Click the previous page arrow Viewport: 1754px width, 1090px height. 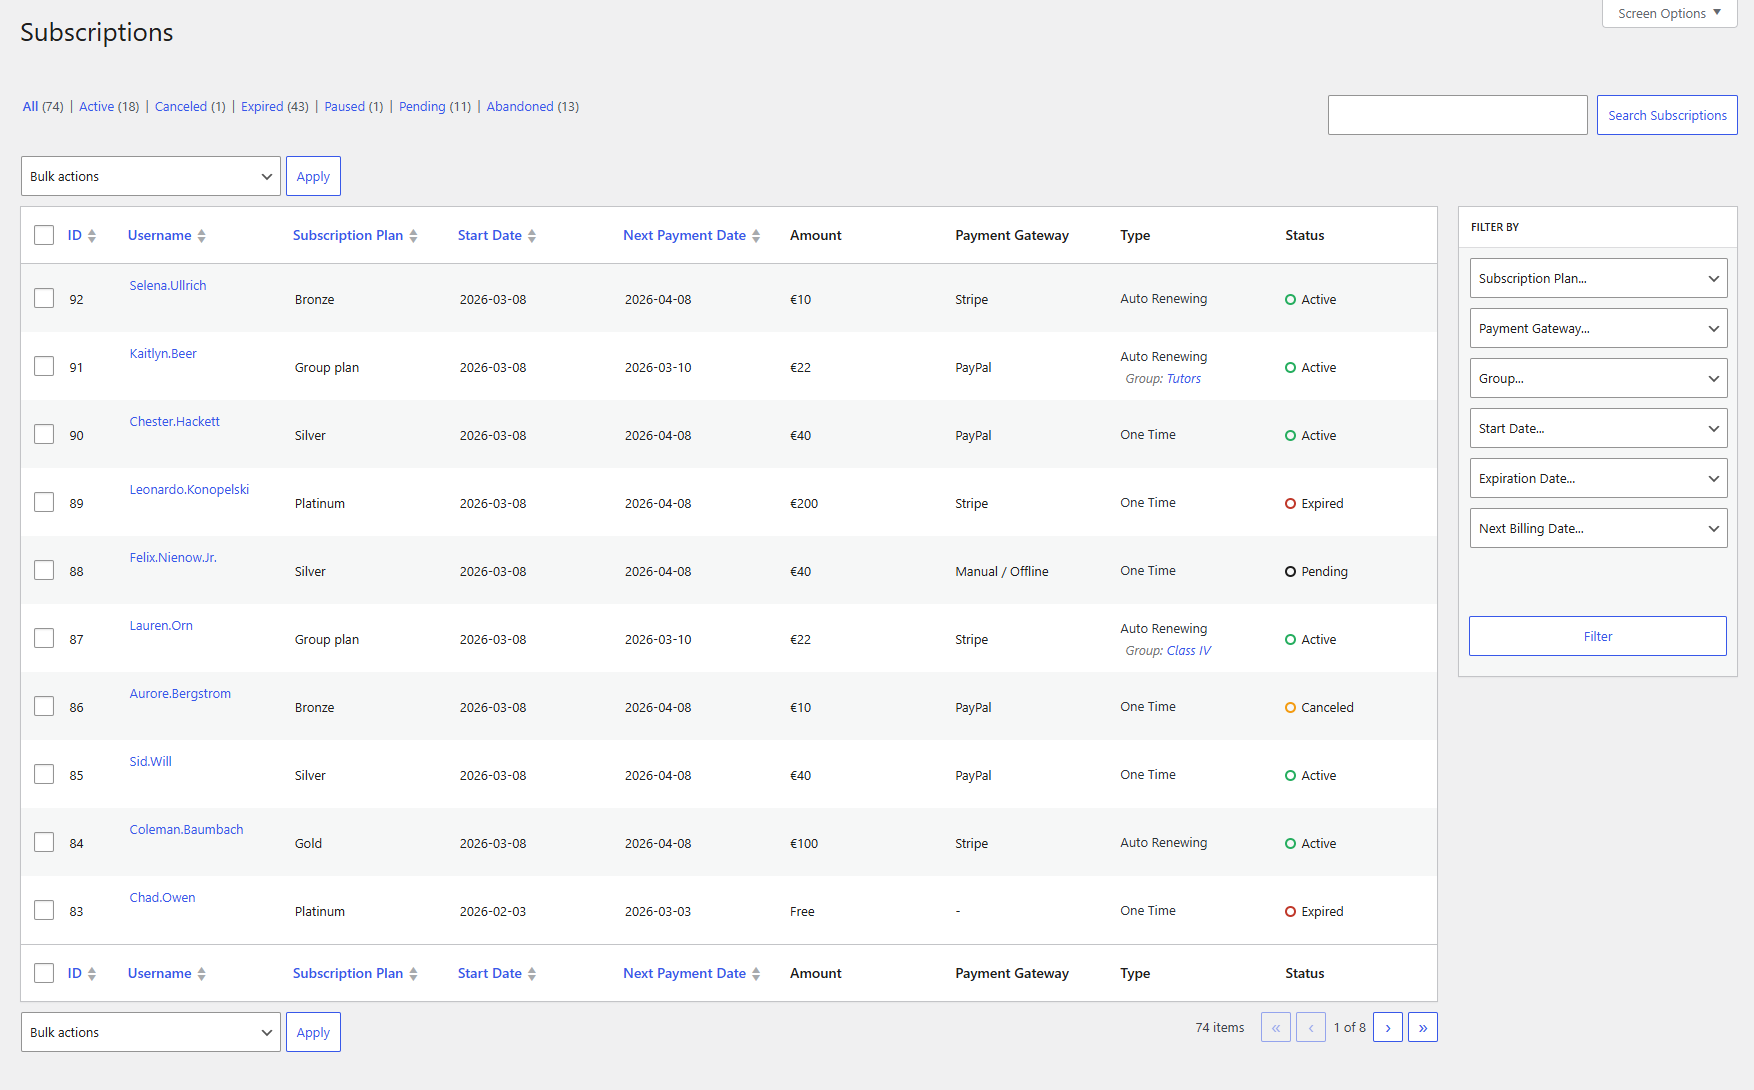point(1310,1027)
